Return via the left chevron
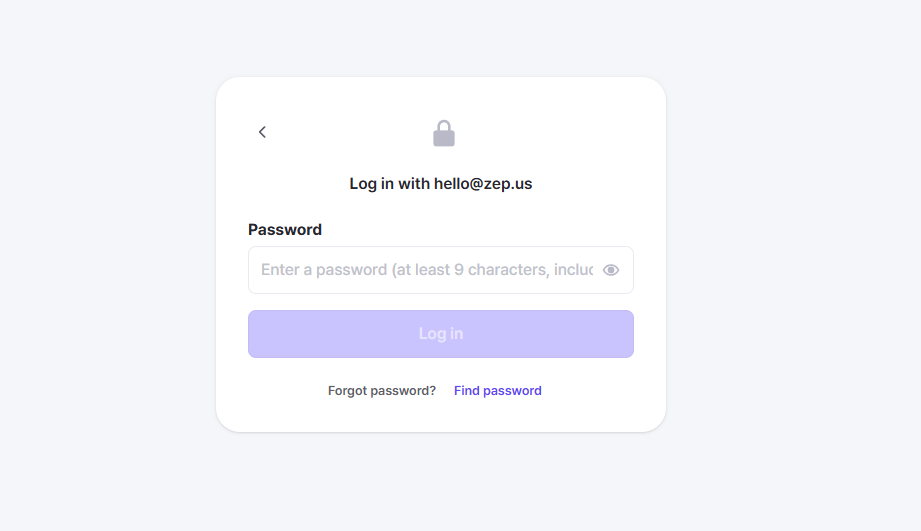The width and height of the screenshot is (921, 531). click(262, 132)
